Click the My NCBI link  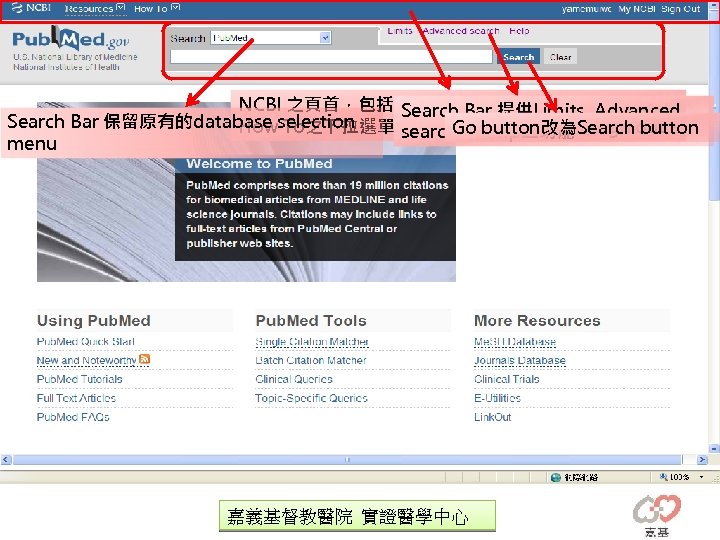click(636, 9)
